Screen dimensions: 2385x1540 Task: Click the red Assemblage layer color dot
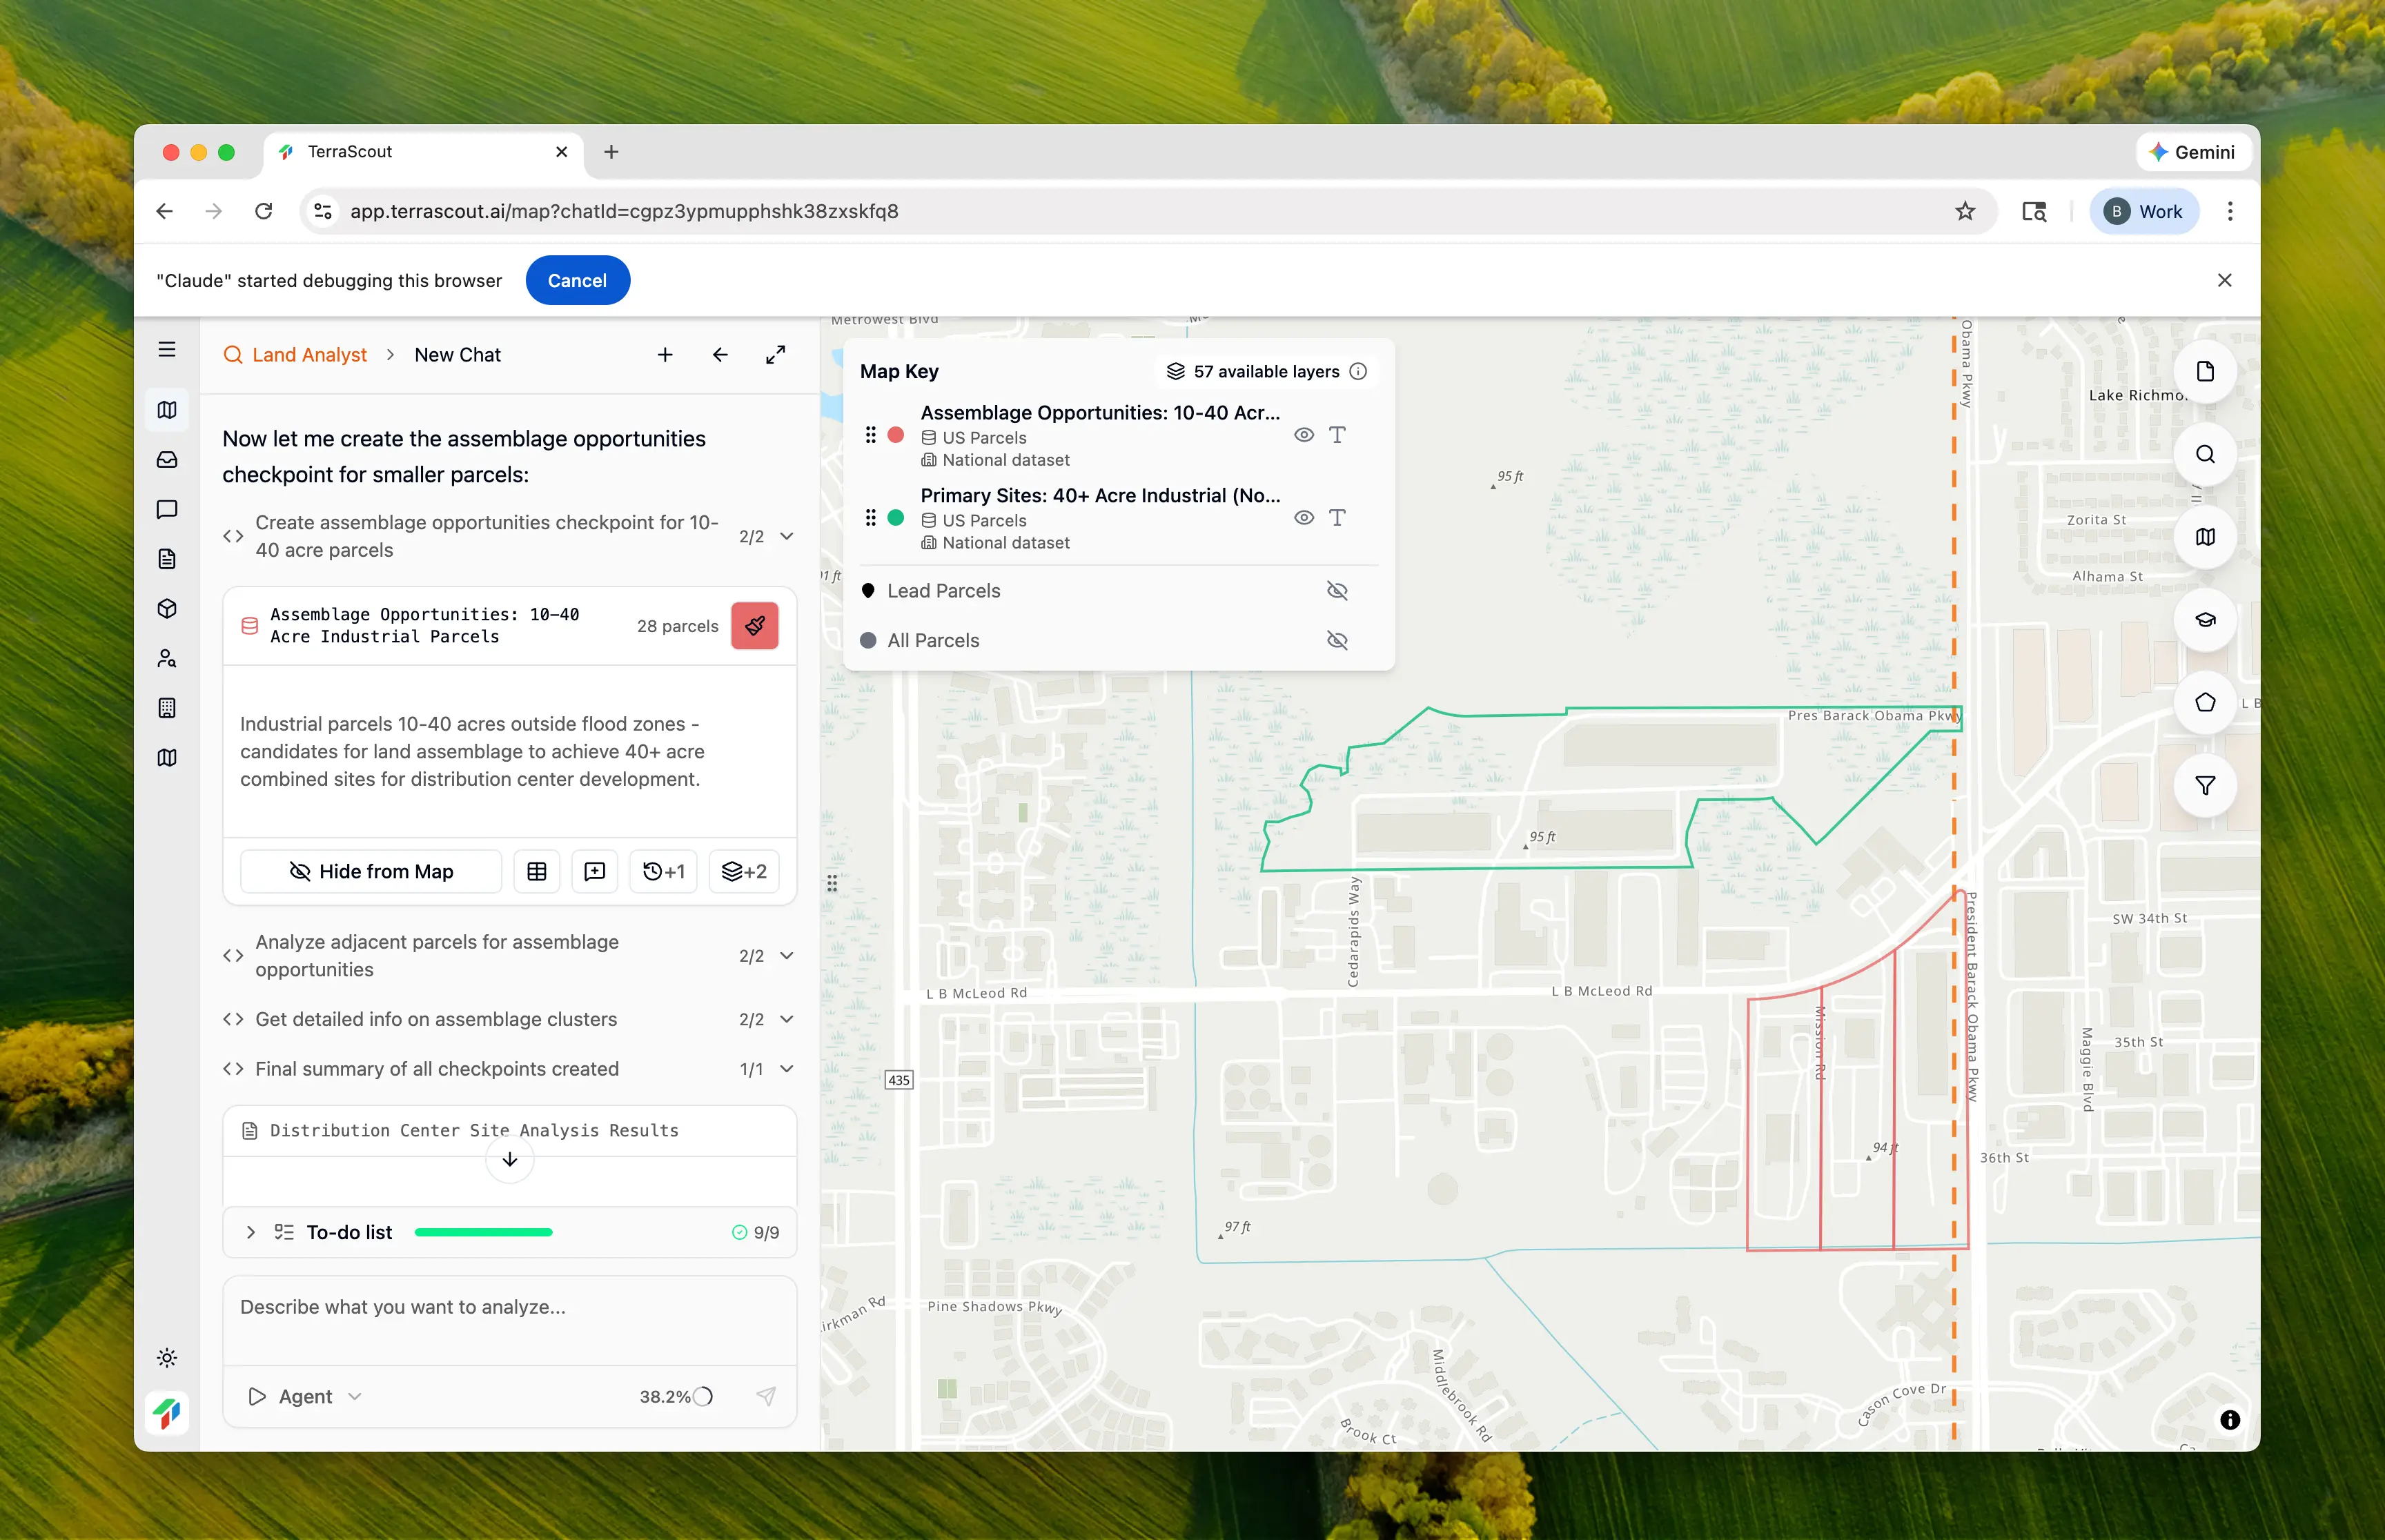[896, 435]
